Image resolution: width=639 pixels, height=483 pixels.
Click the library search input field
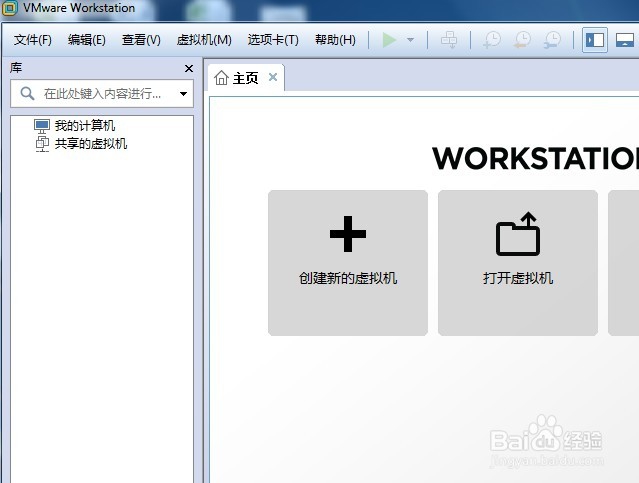click(102, 94)
